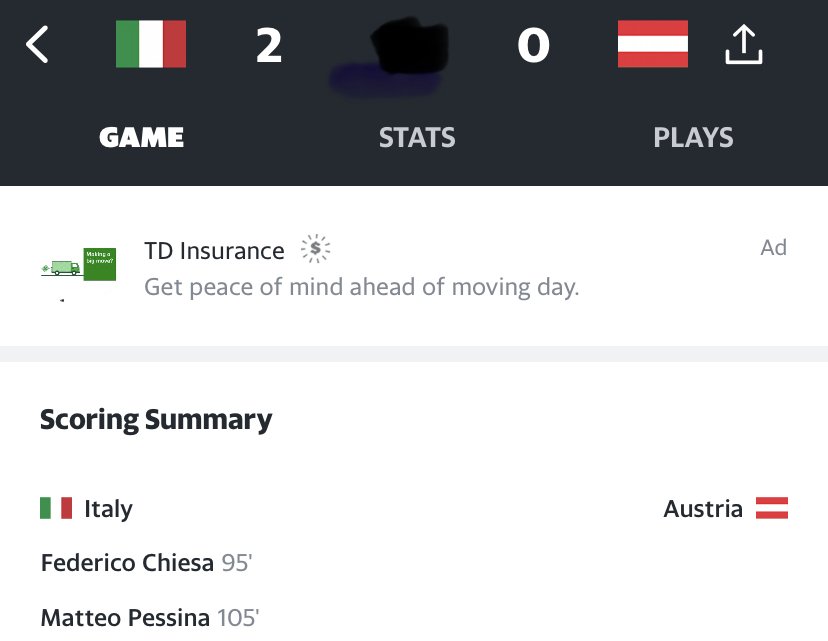Screen dimensions: 828x641
Task: Select the large Italy flag in the header
Action: [151, 45]
